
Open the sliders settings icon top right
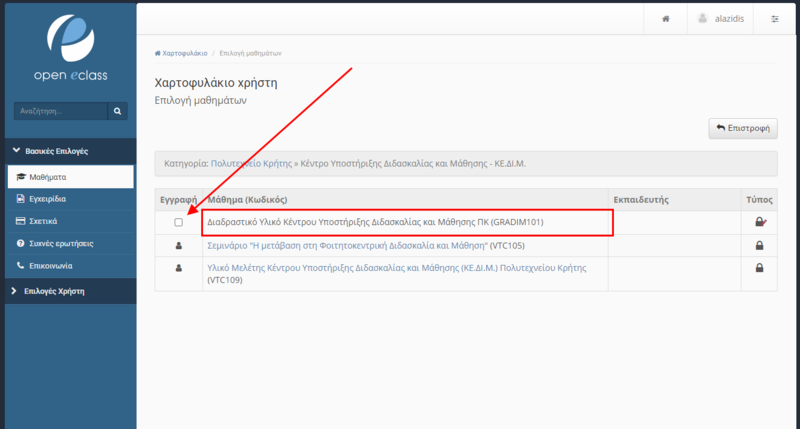pos(774,19)
